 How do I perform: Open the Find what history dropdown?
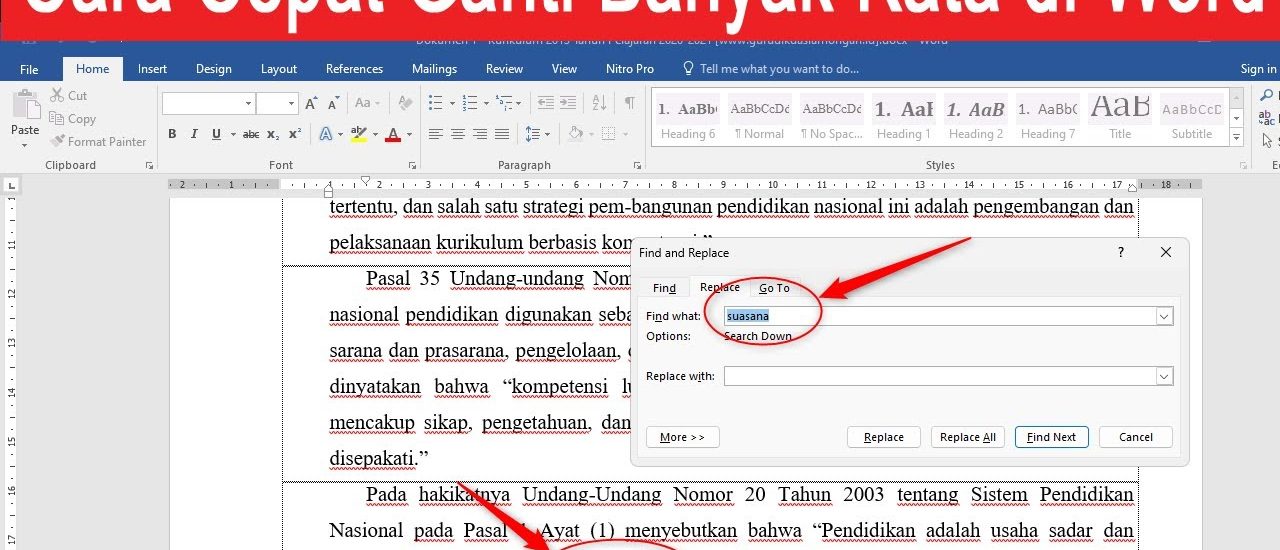pos(1164,316)
